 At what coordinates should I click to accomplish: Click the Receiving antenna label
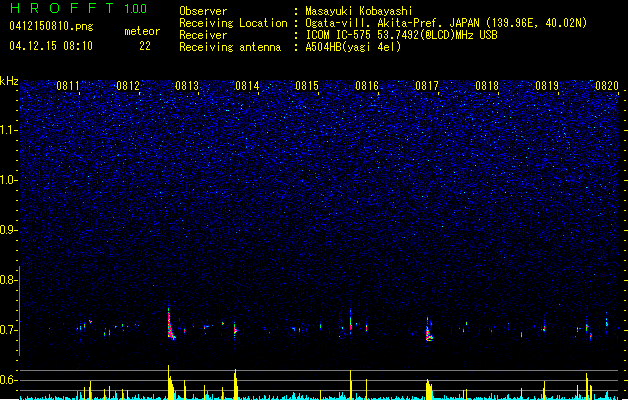[230, 47]
